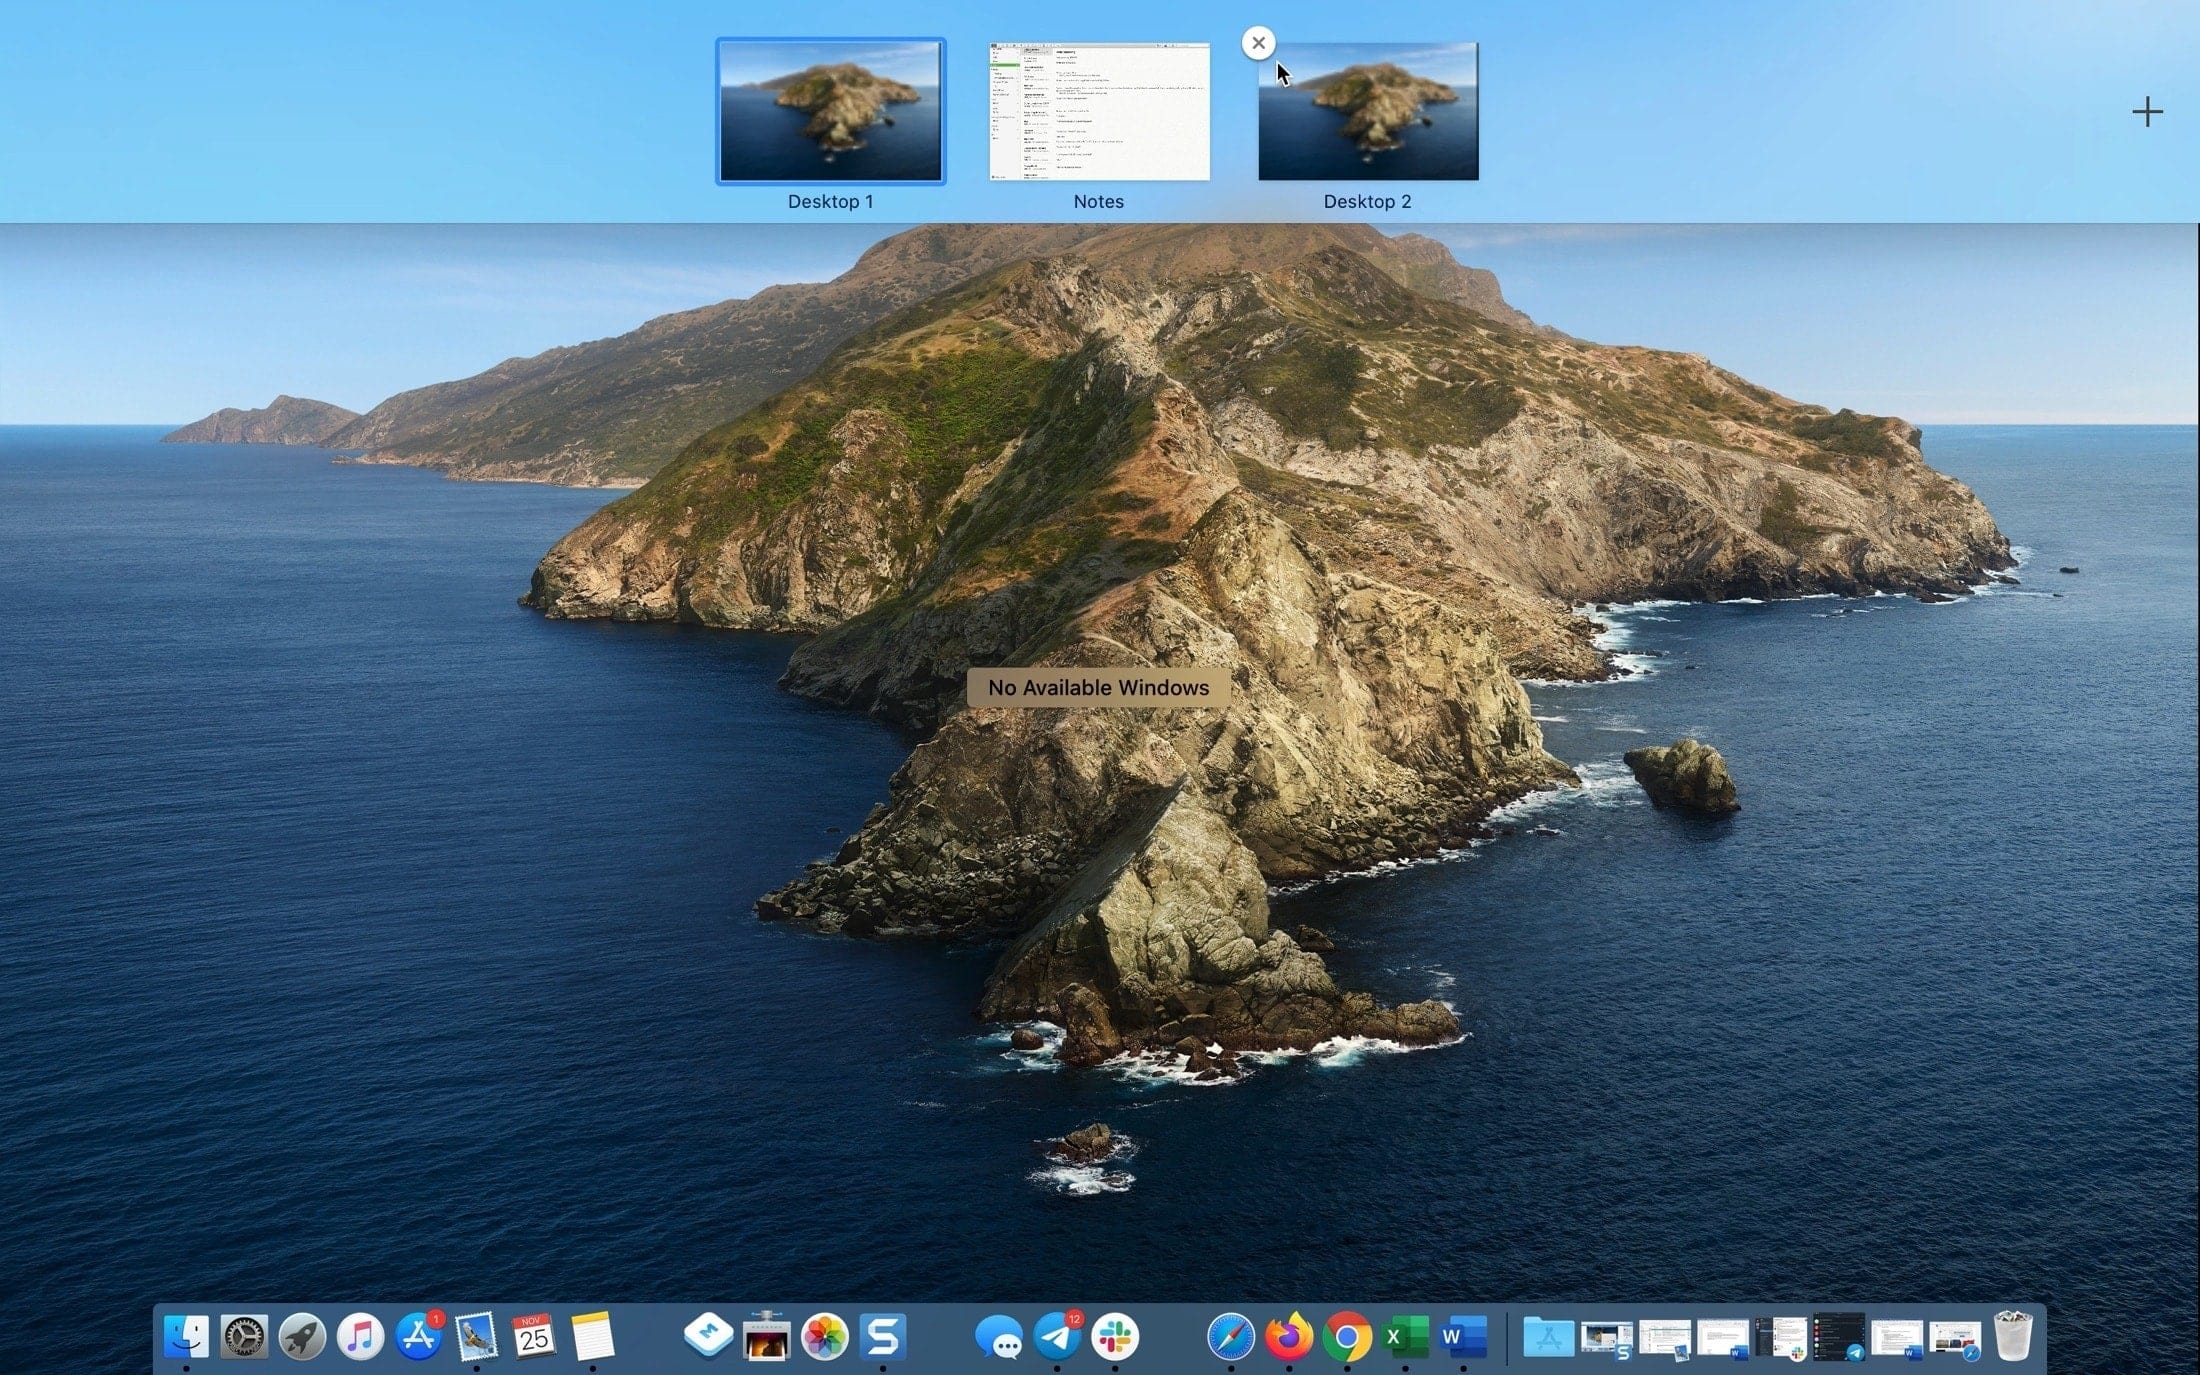This screenshot has width=2200, height=1375.
Task: Open System Preferences from the Dock
Action: tap(243, 1337)
